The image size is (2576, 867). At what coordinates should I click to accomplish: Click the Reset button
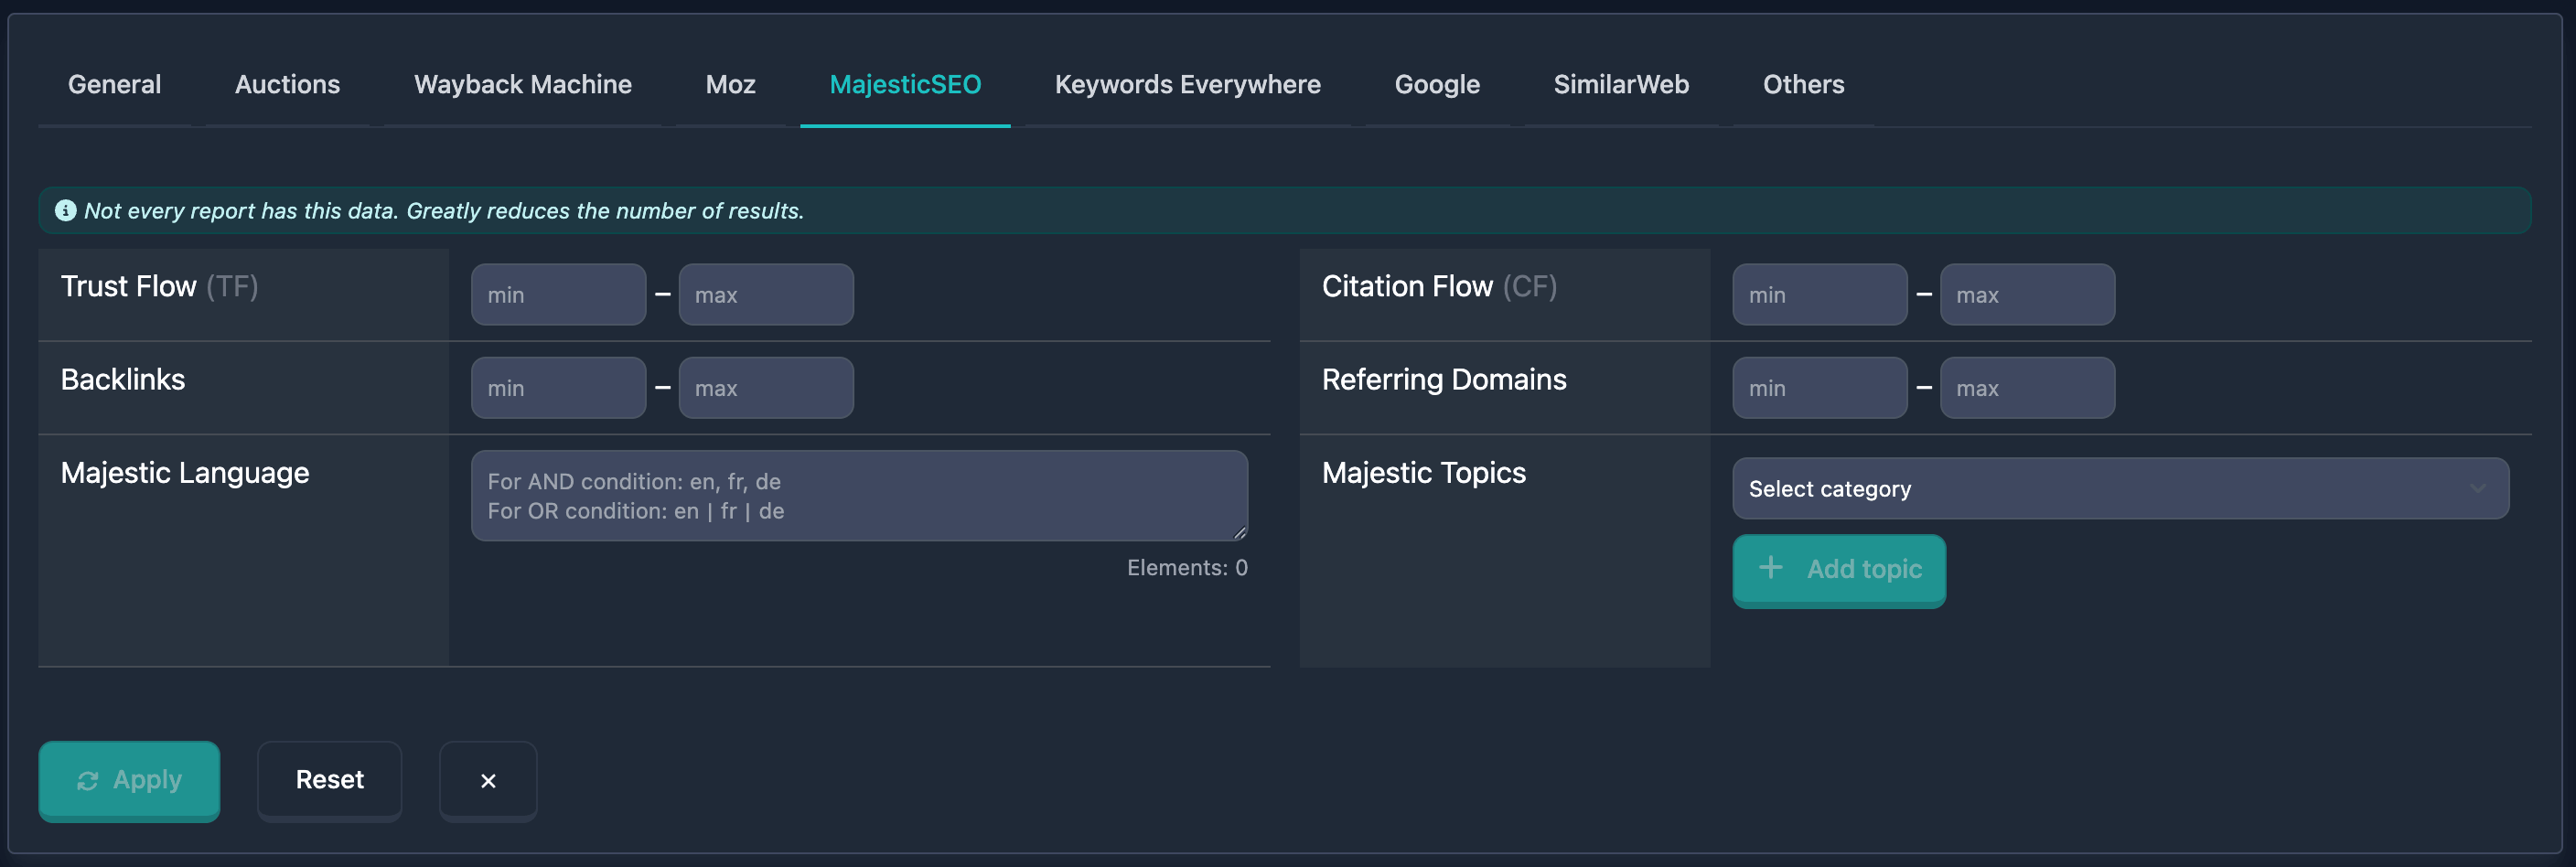click(x=329, y=780)
